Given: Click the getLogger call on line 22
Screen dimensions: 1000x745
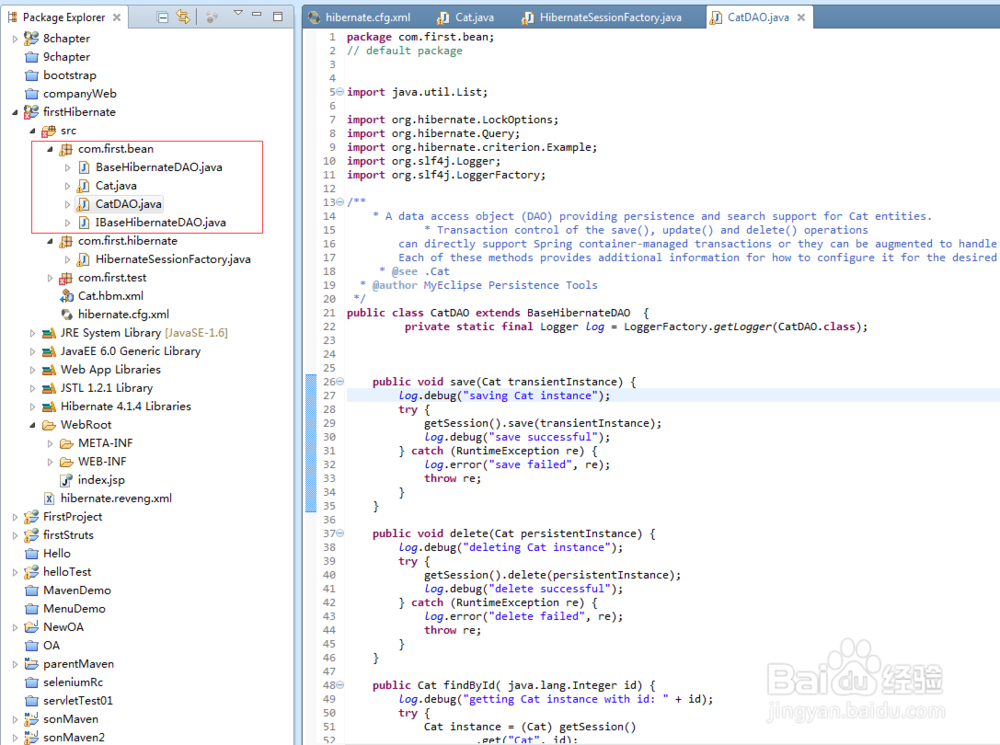Looking at the screenshot, I should [742, 327].
